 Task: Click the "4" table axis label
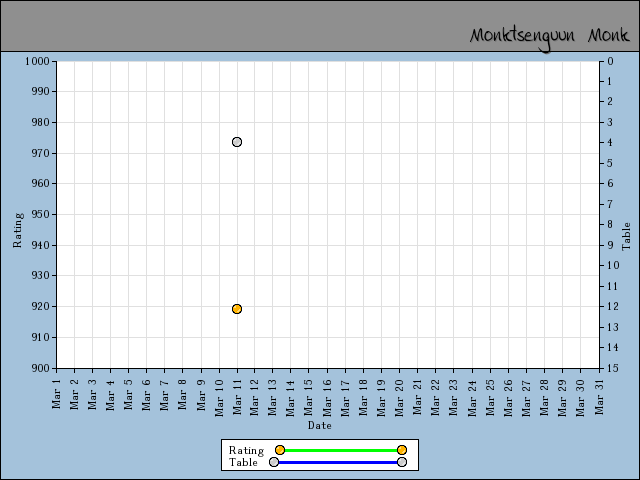[x=610, y=142]
